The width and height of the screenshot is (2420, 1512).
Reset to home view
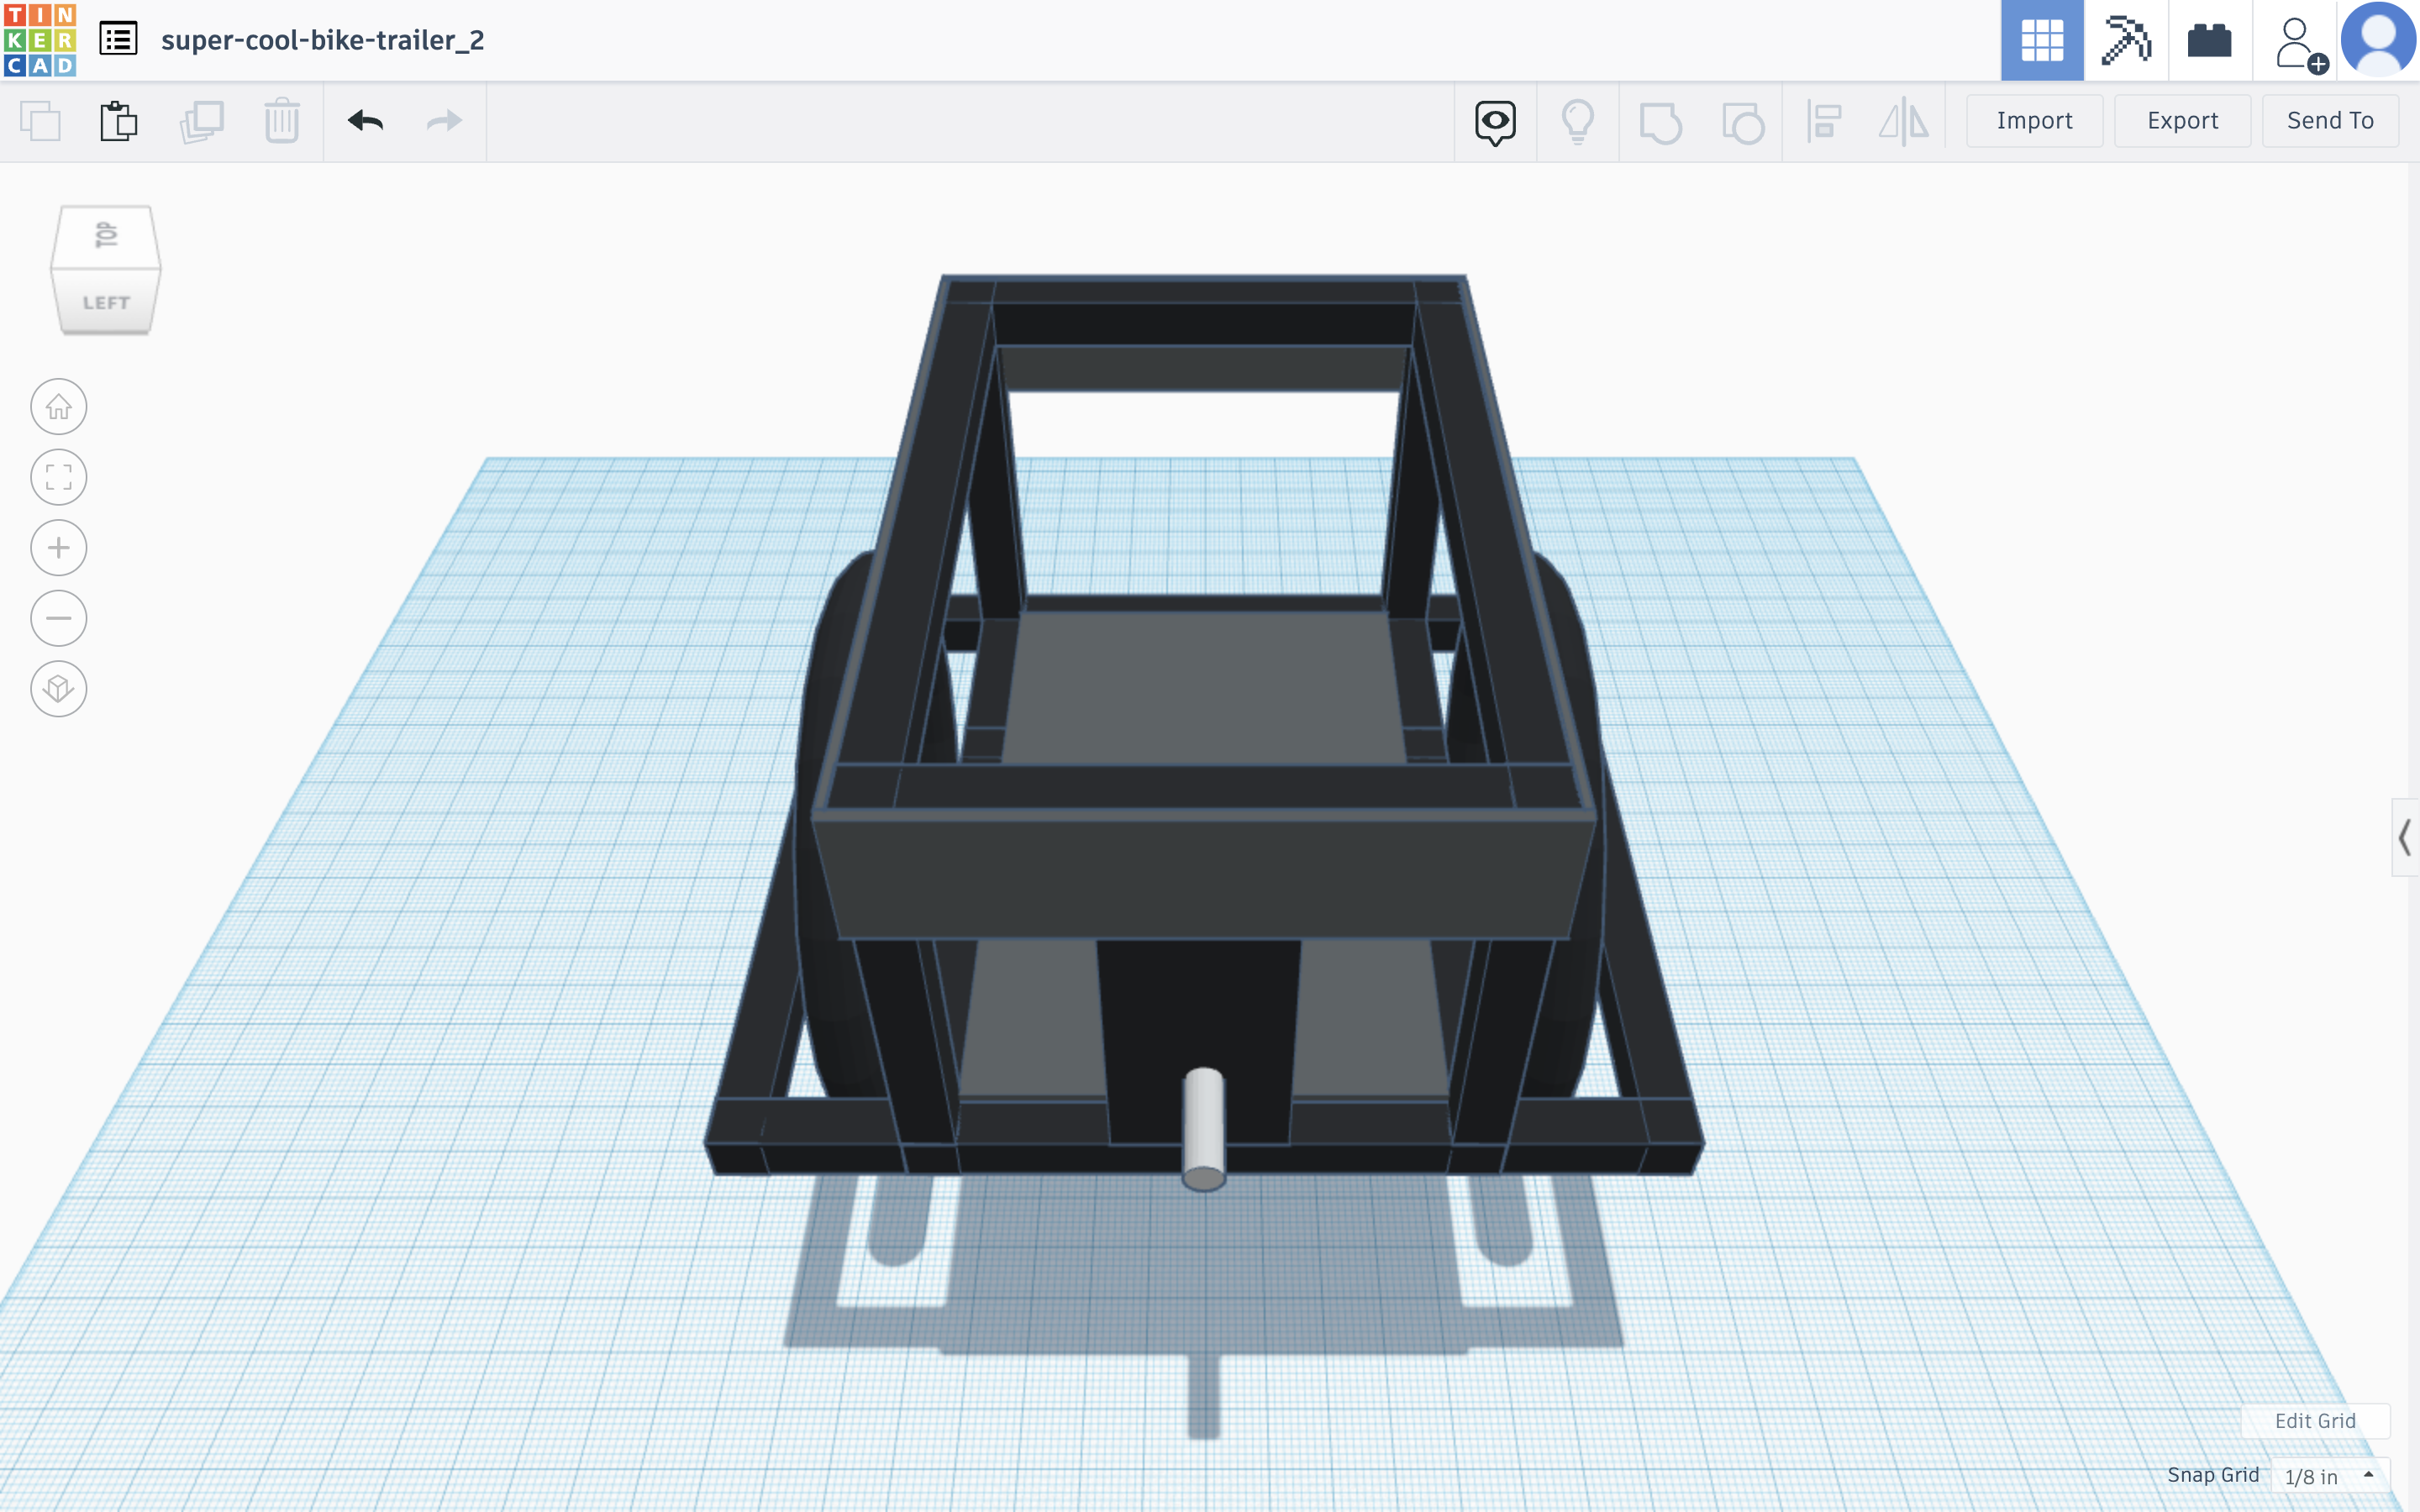tap(58, 407)
